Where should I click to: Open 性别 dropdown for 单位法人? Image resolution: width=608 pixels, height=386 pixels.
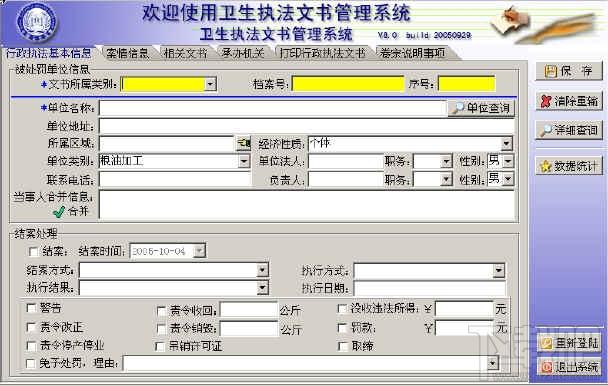(508, 161)
